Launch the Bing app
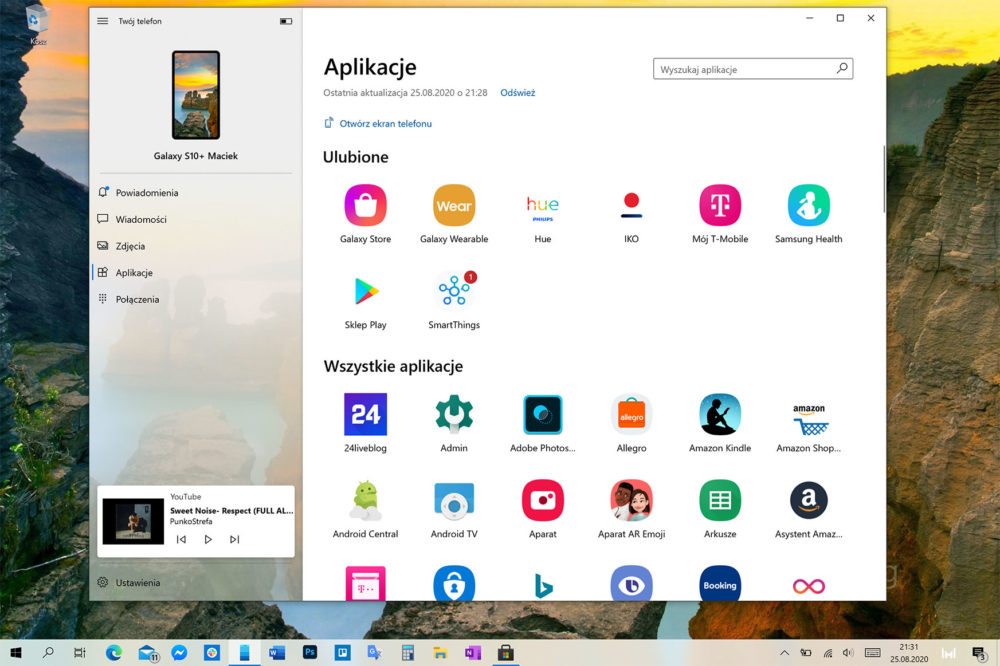This screenshot has width=1000, height=666. coord(543,585)
